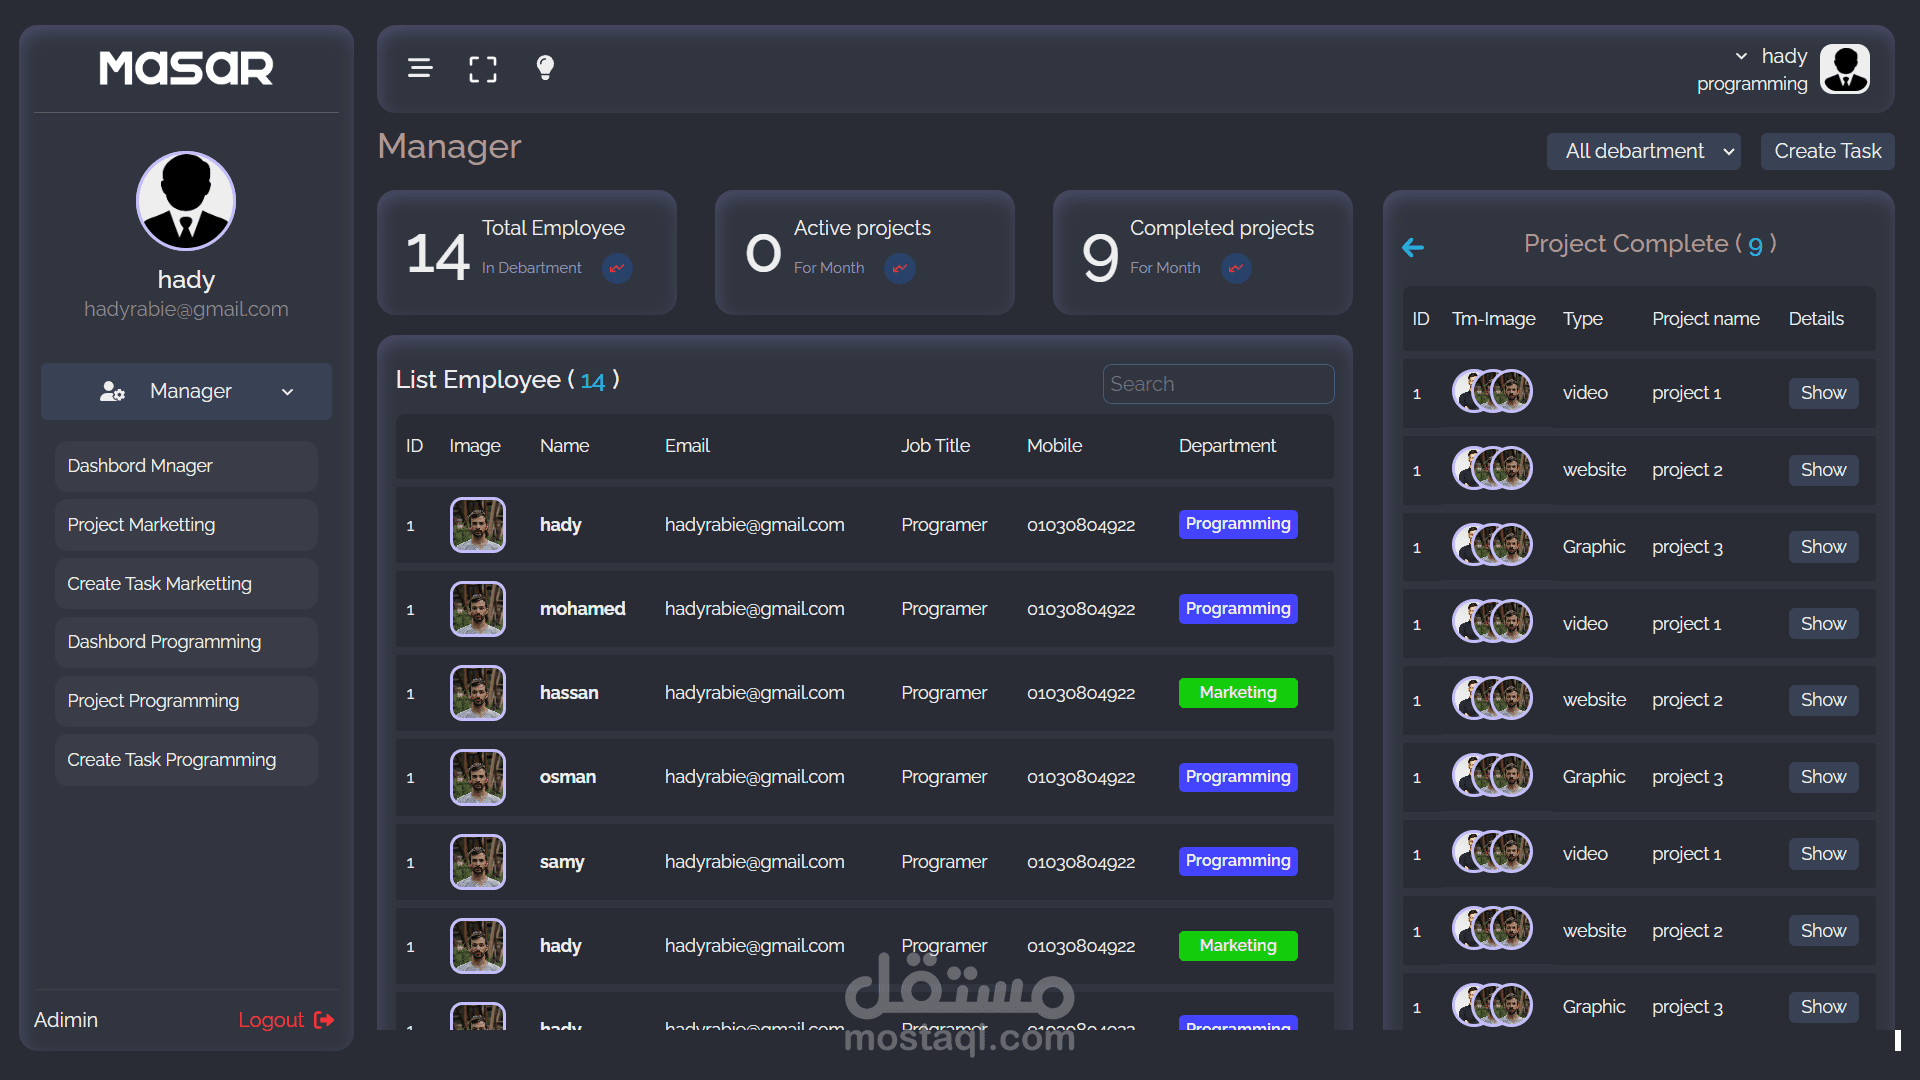Click Show for first video project 1
1920x1080 pixels.
1823,393
